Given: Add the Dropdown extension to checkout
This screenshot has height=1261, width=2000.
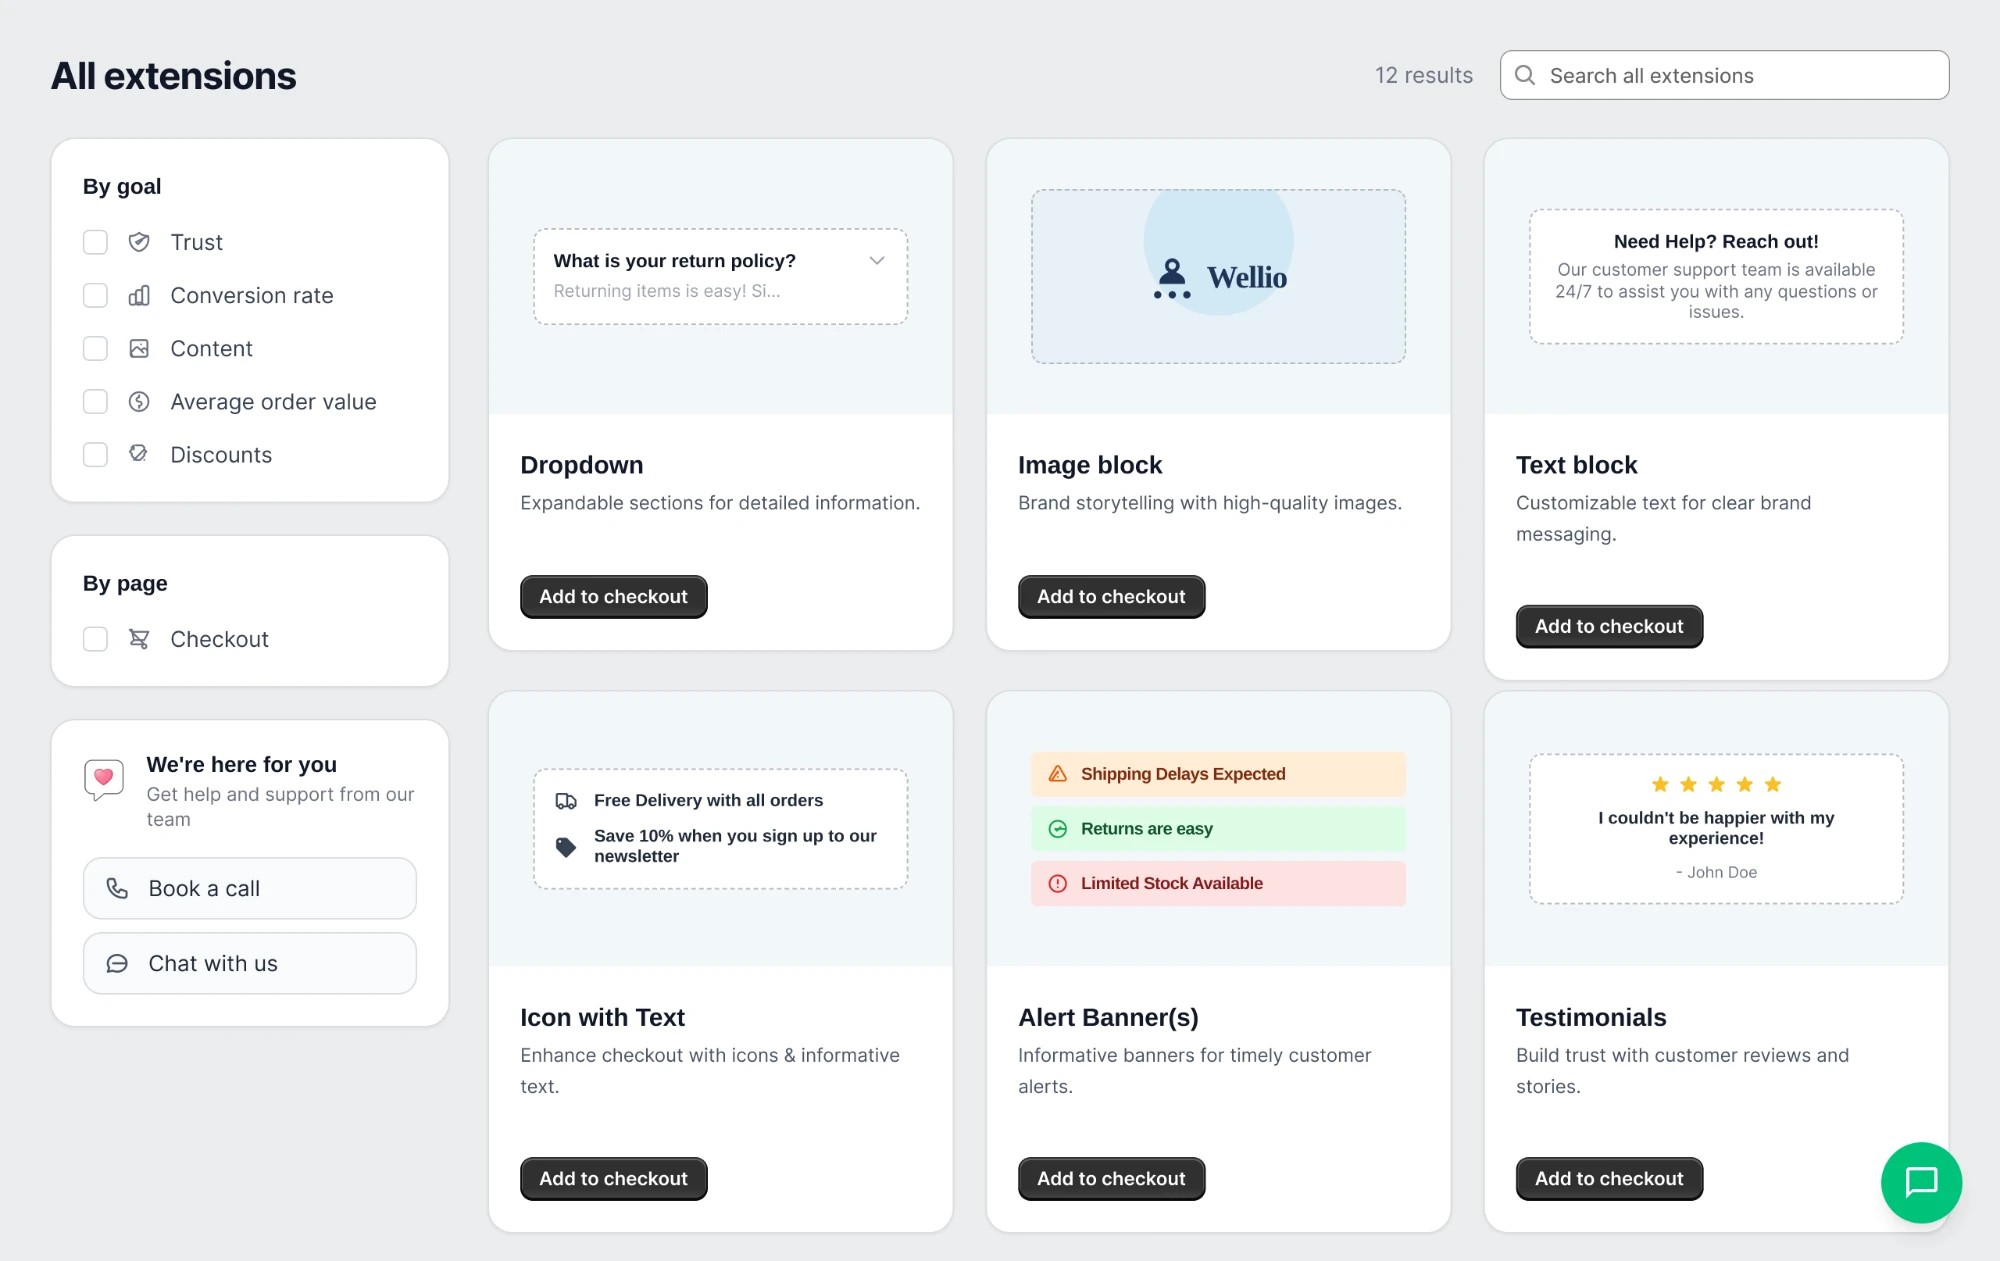Looking at the screenshot, I should point(614,597).
